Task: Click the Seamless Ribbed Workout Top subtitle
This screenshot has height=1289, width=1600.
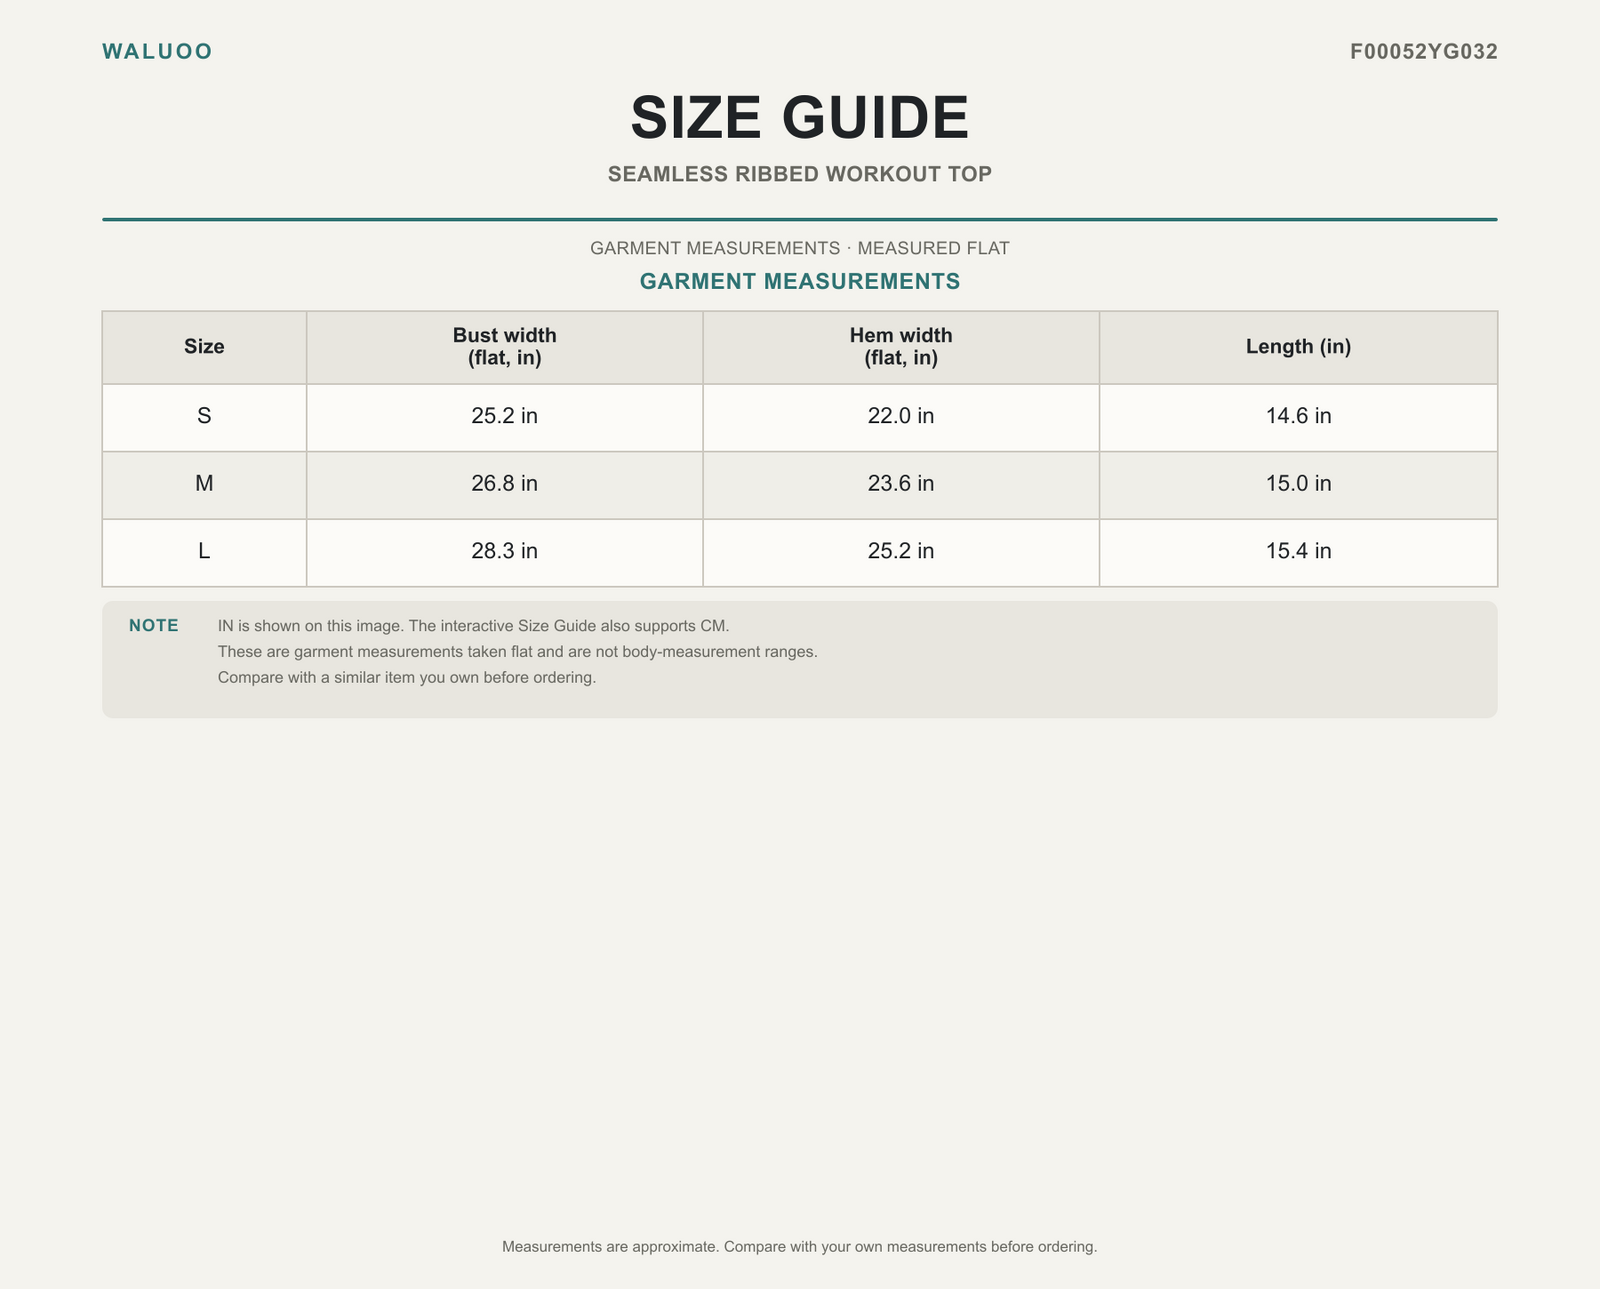Action: pyautogui.click(x=800, y=174)
